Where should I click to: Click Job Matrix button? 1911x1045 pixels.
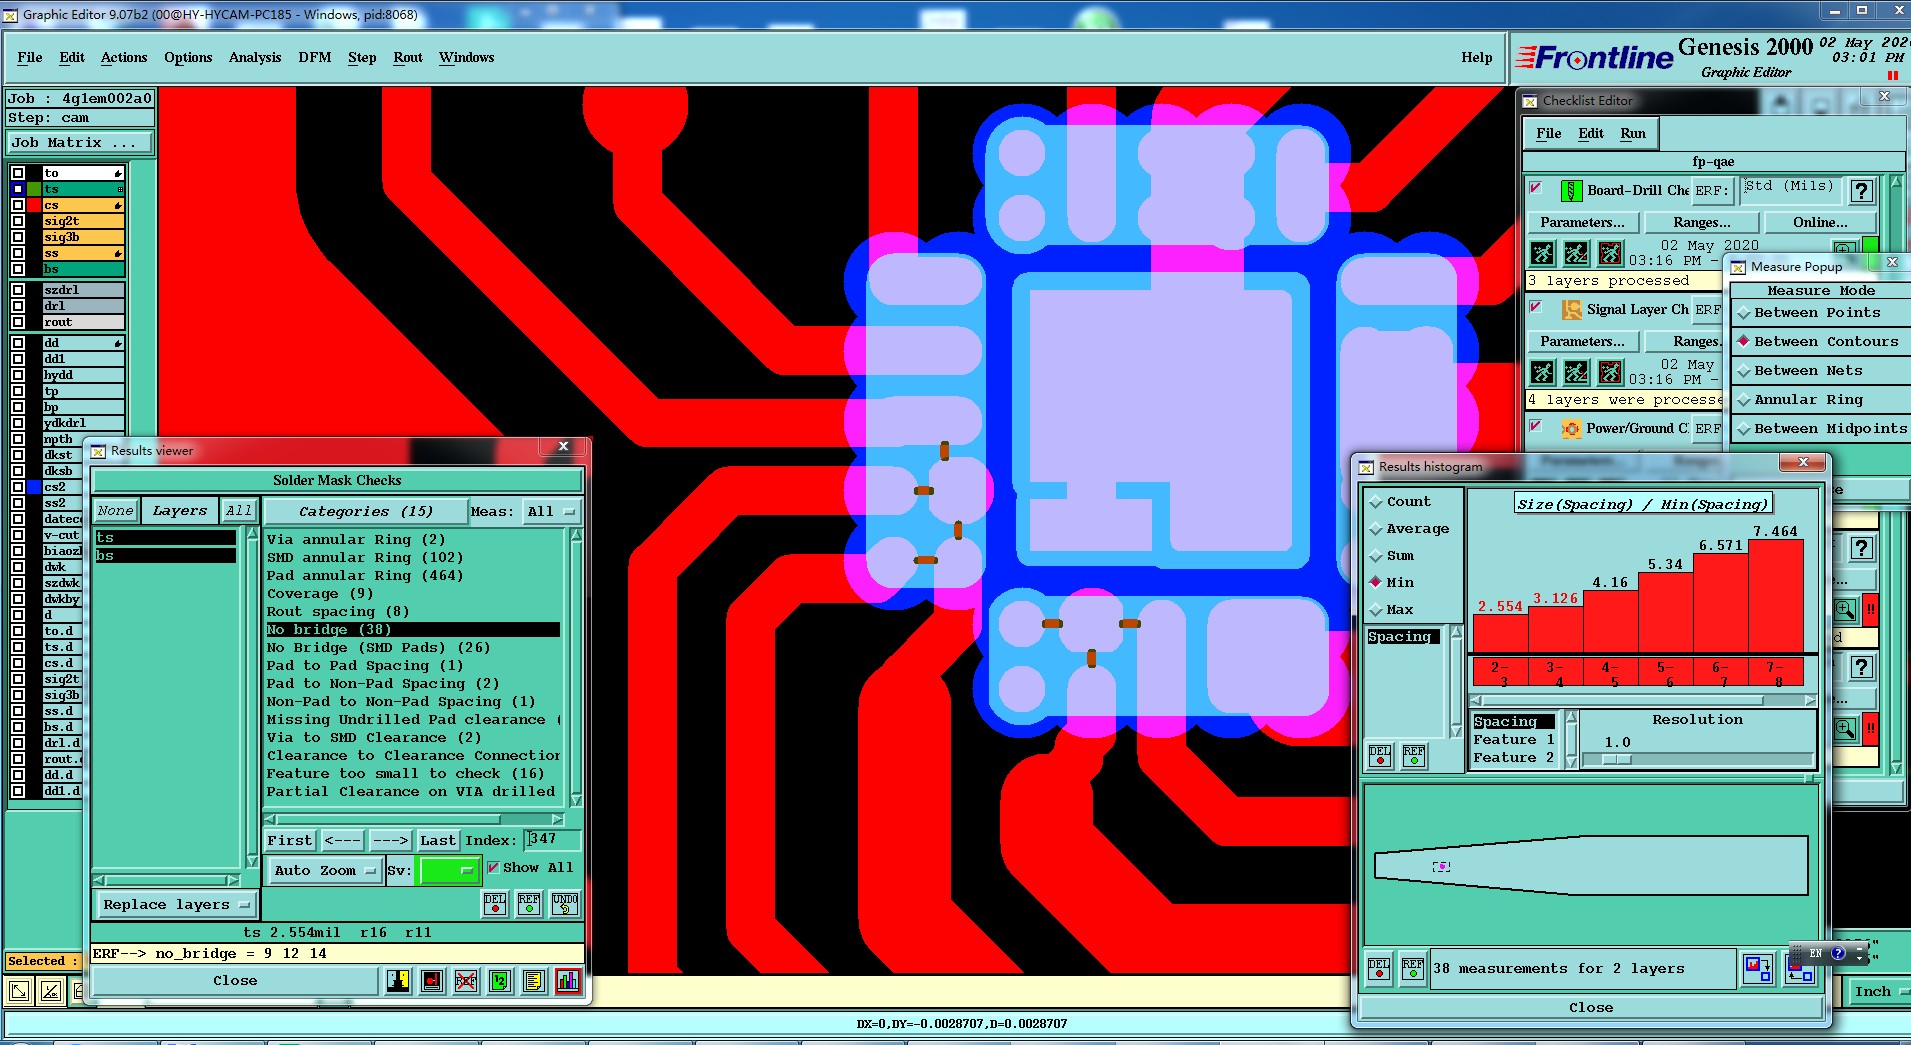click(79, 143)
